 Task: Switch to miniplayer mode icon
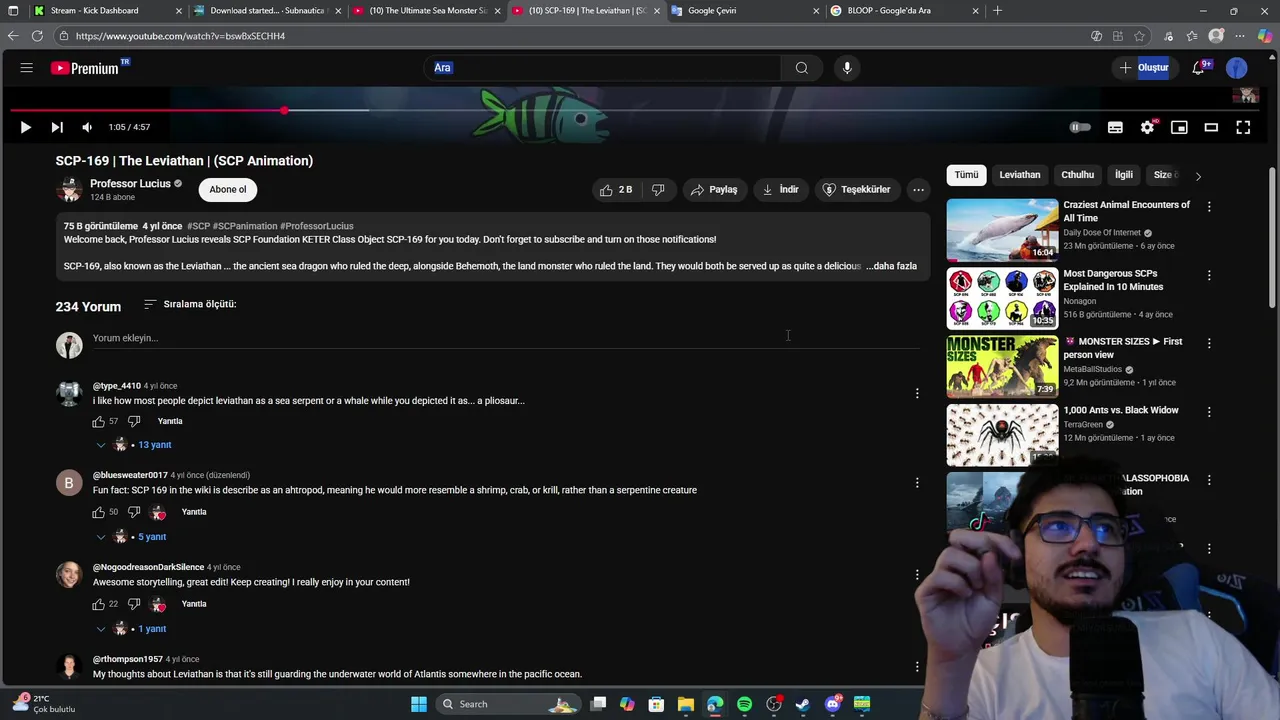[x=1179, y=127]
